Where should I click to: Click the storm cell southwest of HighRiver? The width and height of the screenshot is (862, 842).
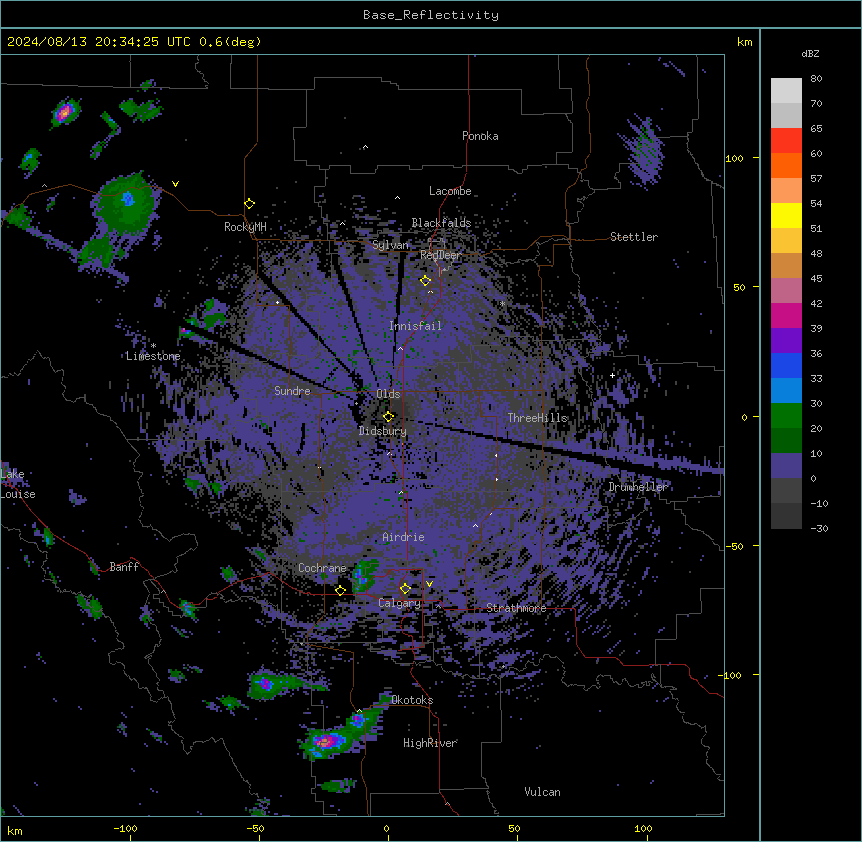pyautogui.click(x=327, y=741)
